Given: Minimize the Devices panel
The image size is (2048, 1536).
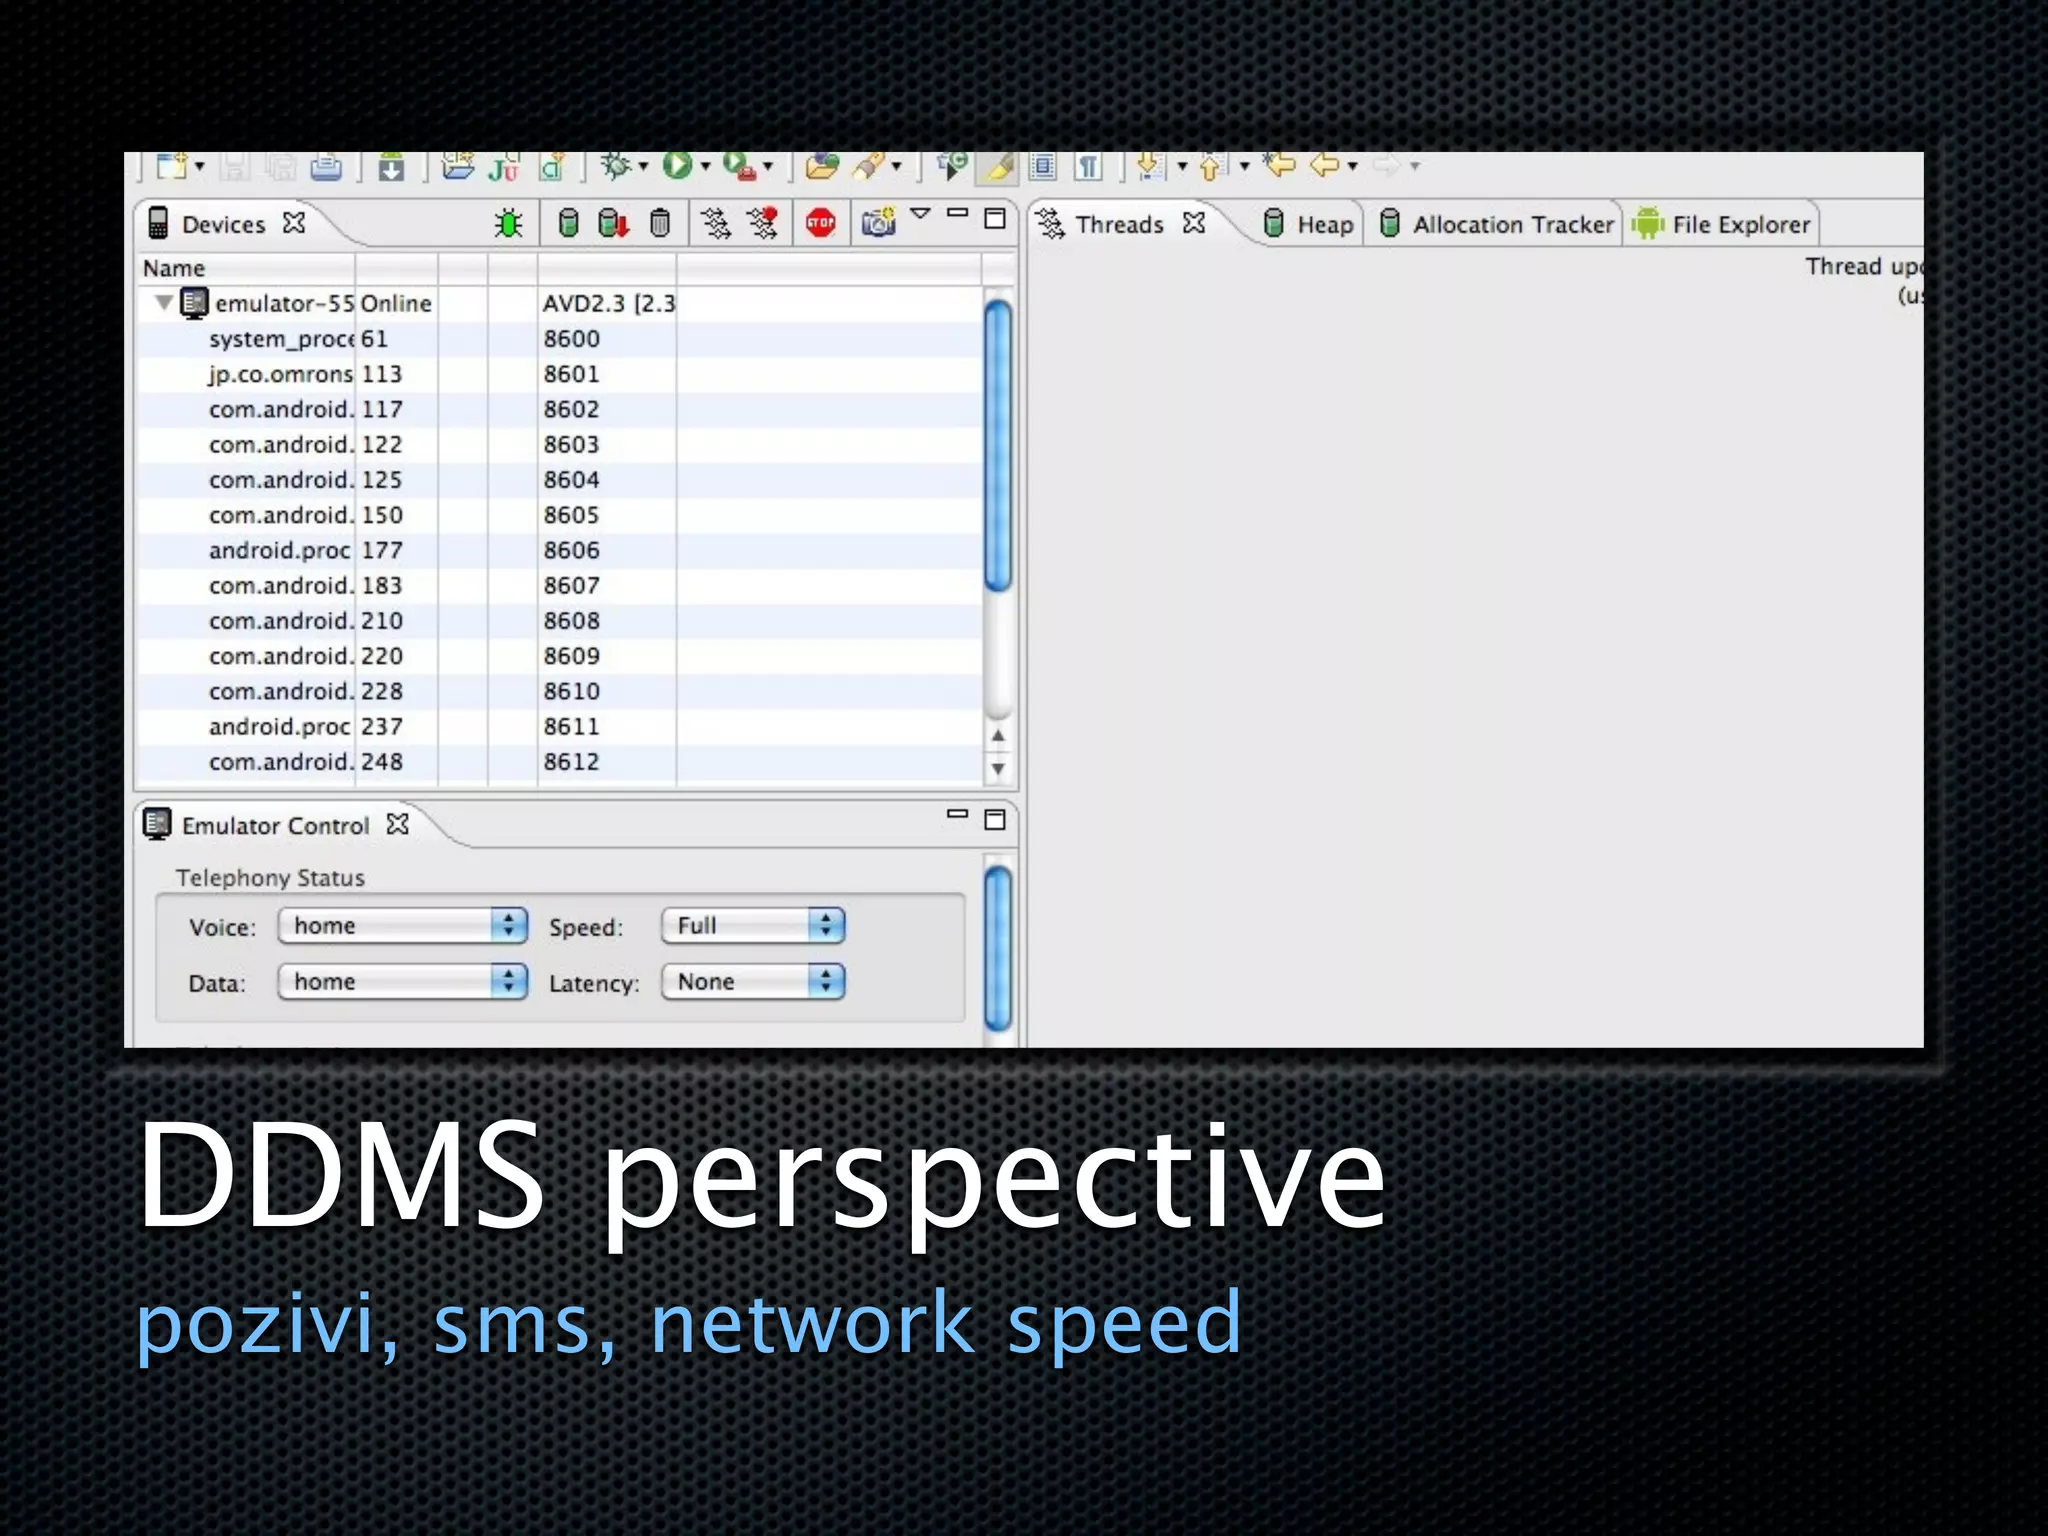Looking at the screenshot, I should pyautogui.click(x=958, y=213).
